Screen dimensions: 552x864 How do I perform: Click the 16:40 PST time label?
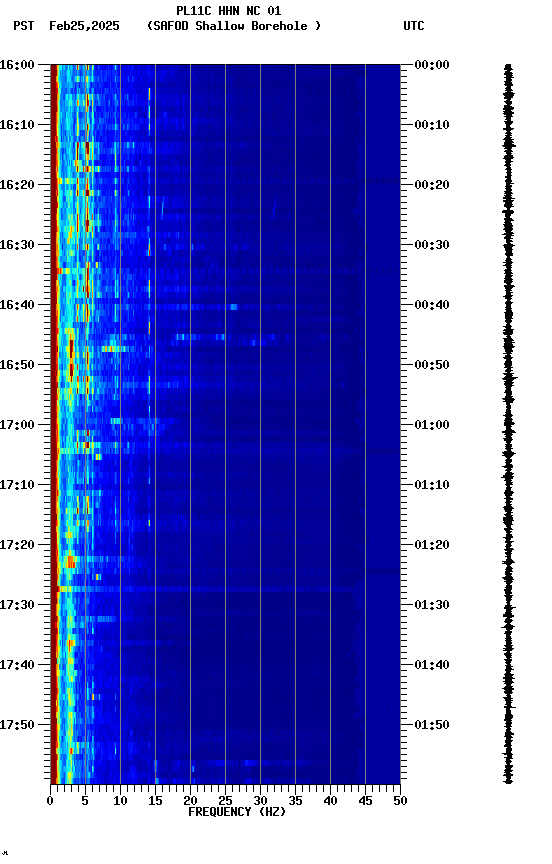(x=17, y=305)
